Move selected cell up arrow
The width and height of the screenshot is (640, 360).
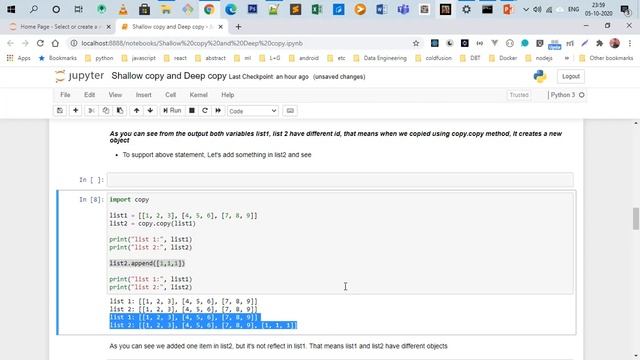tap(136, 111)
